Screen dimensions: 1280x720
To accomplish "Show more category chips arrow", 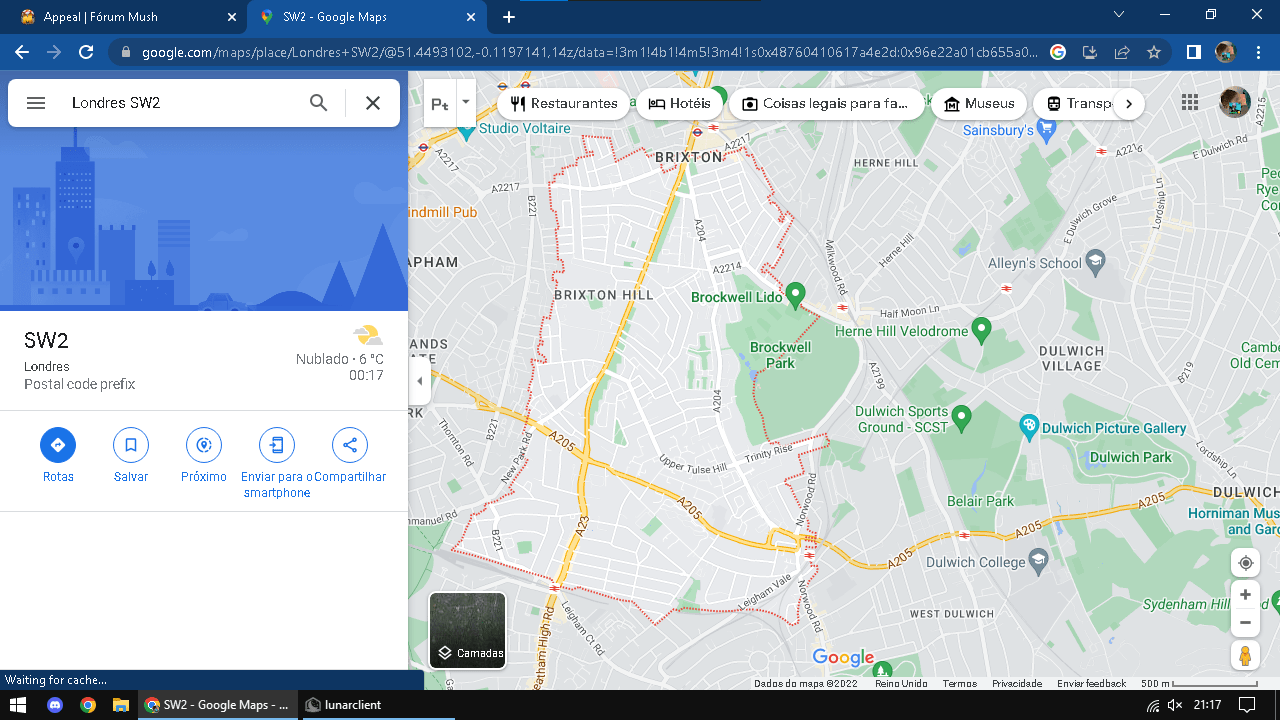I will pyautogui.click(x=1128, y=103).
